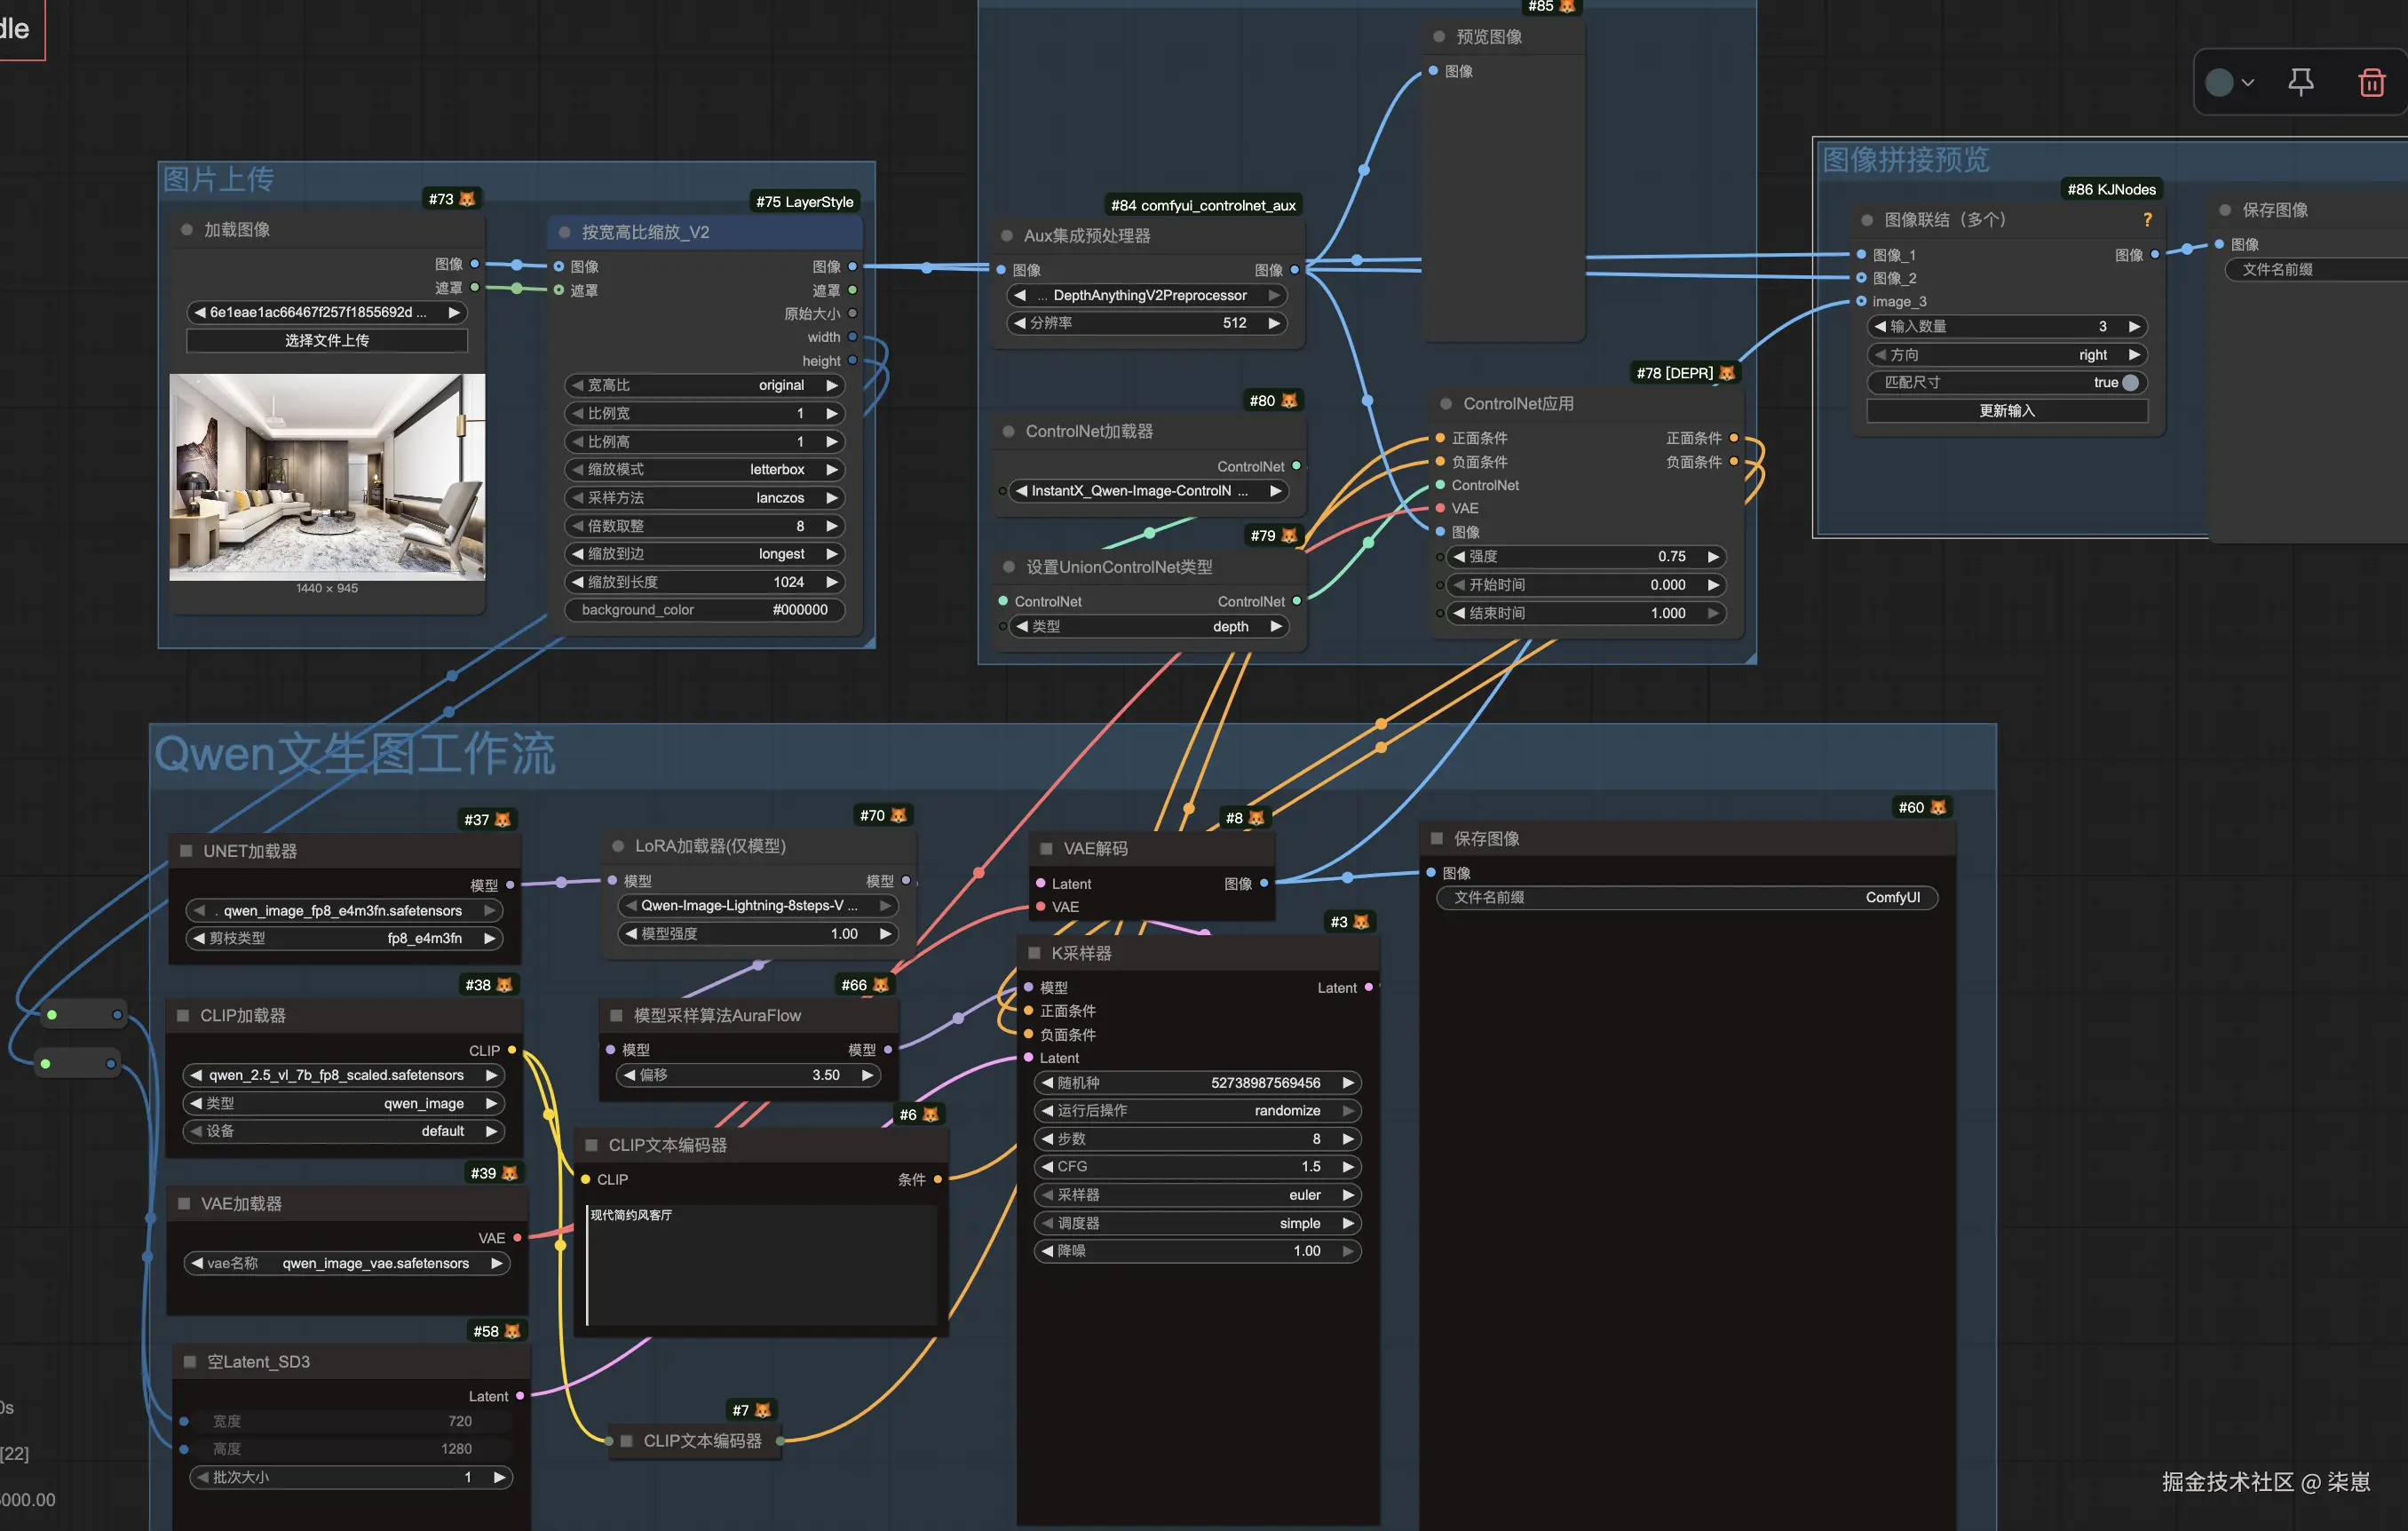Click the question mark help icon
Screen dimensions: 2408x1531
tap(2147, 219)
